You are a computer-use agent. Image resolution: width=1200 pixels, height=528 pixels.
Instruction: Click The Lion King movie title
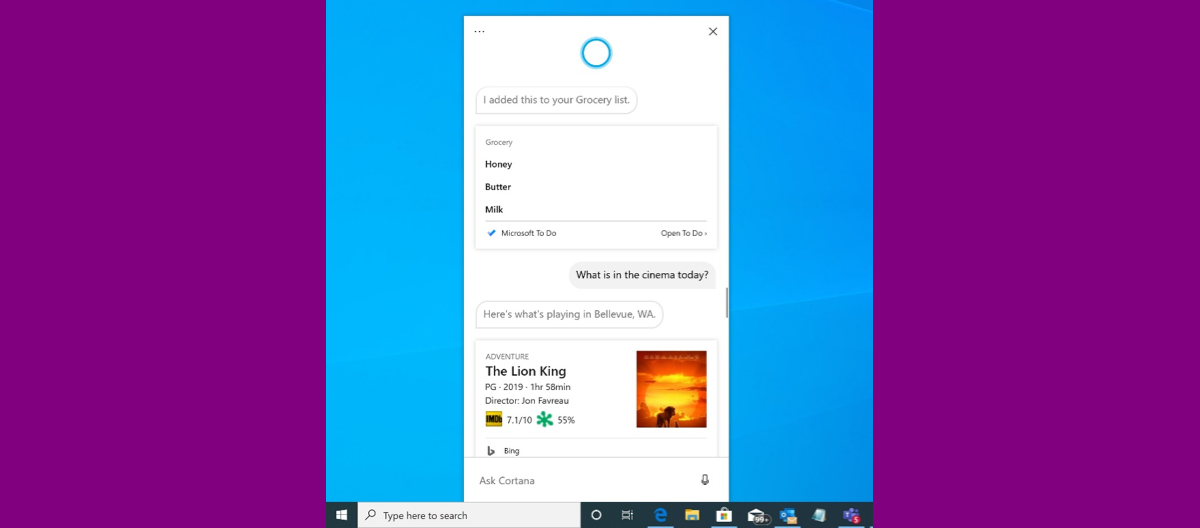[525, 371]
